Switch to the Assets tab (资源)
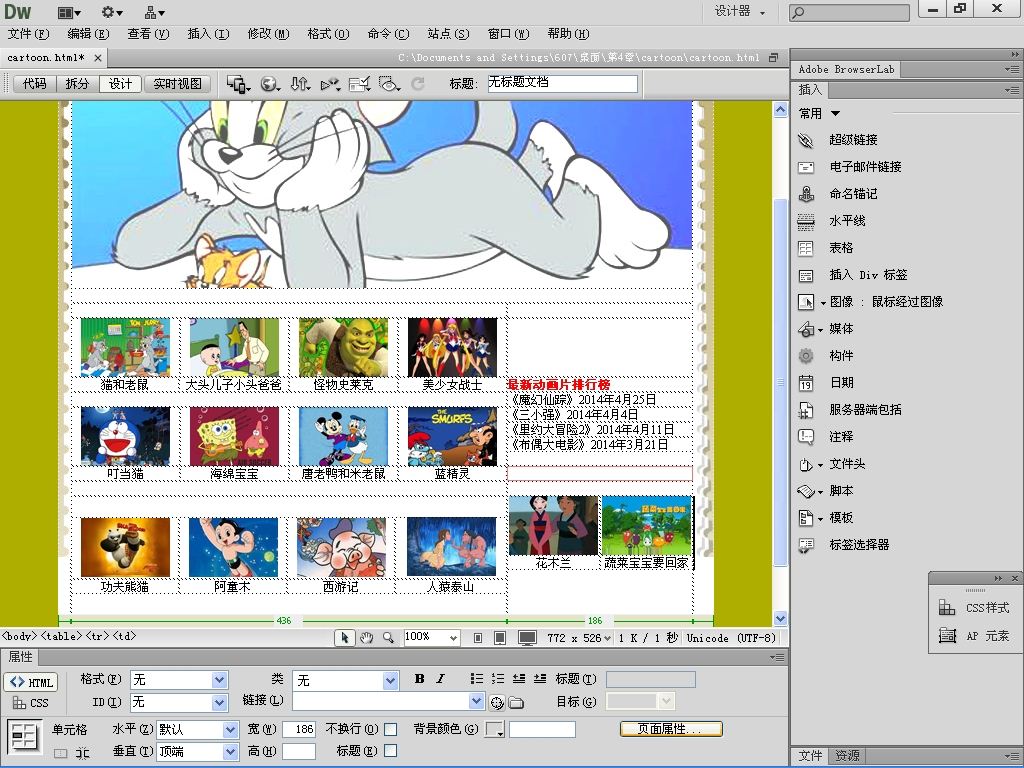This screenshot has width=1024, height=768. coord(847,756)
